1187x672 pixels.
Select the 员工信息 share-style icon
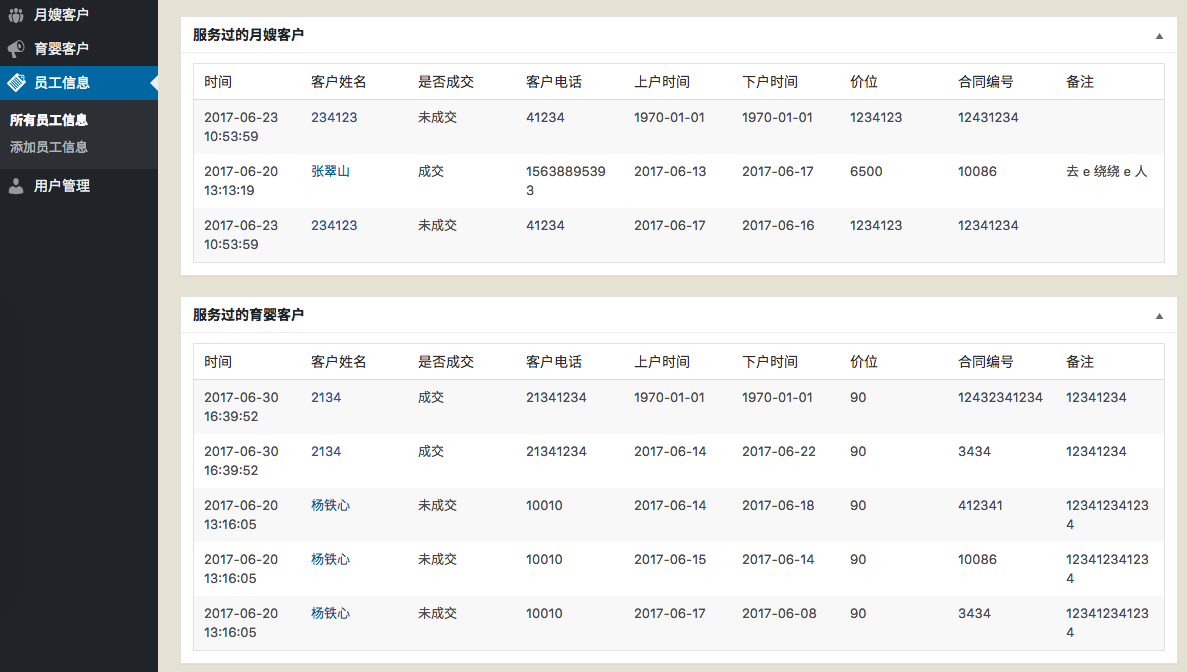(x=14, y=82)
